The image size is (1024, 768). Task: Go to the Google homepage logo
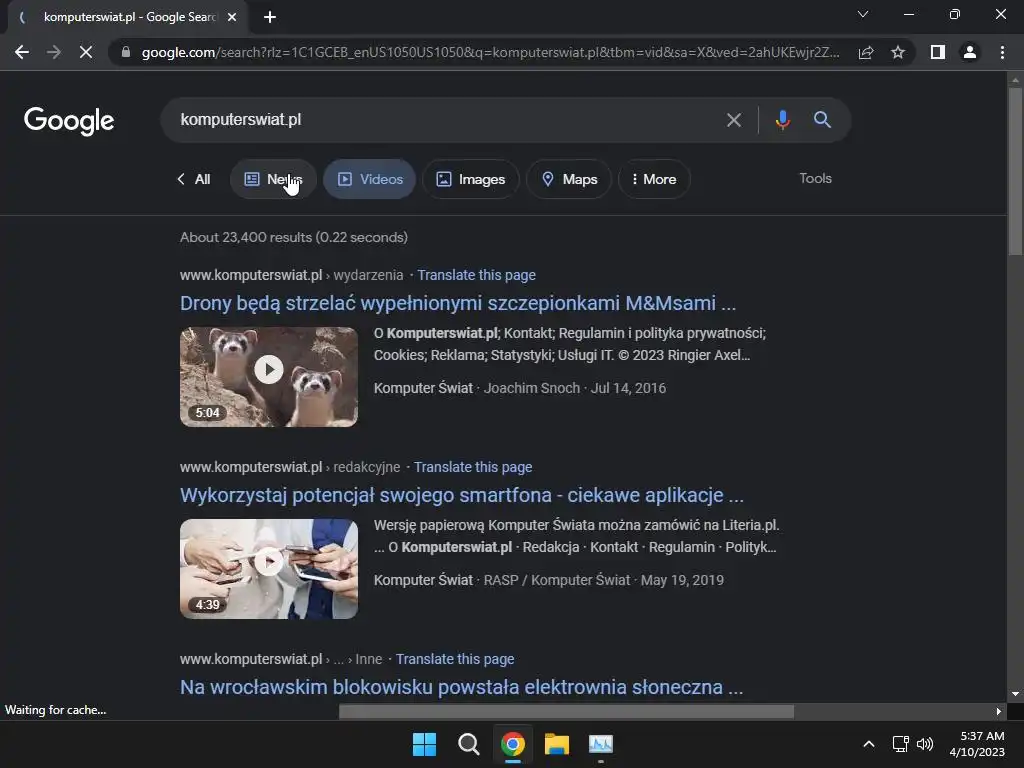pyautogui.click(x=69, y=121)
